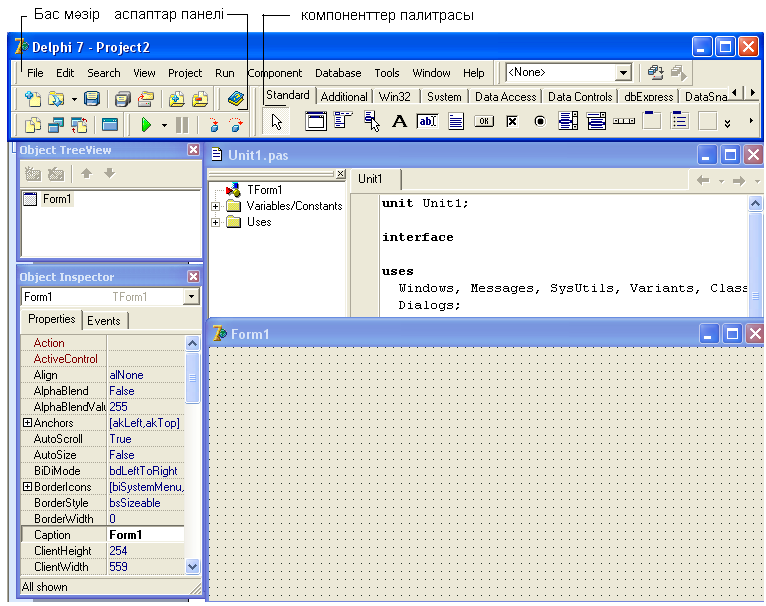766x606 pixels.
Task: Open the Component menu
Action: point(275,73)
